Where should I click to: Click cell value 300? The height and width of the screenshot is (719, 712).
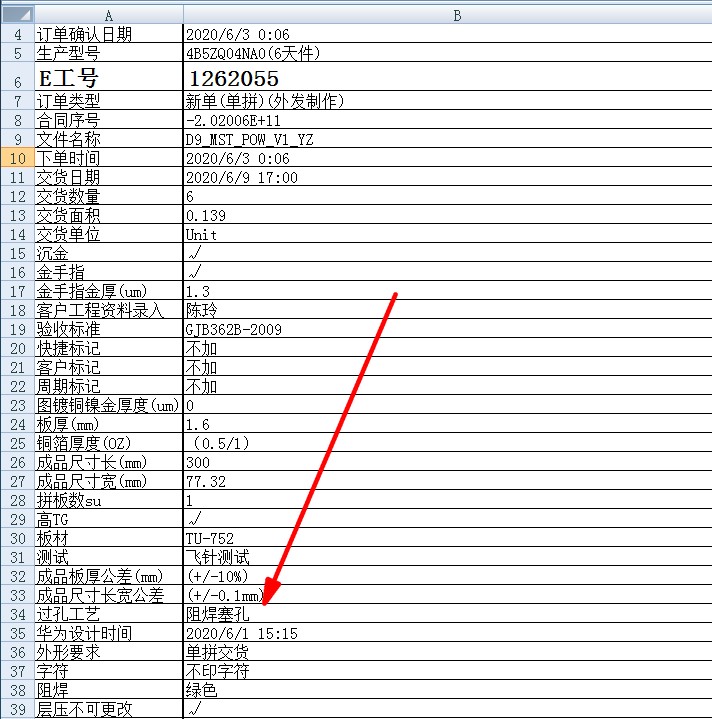coord(447,463)
